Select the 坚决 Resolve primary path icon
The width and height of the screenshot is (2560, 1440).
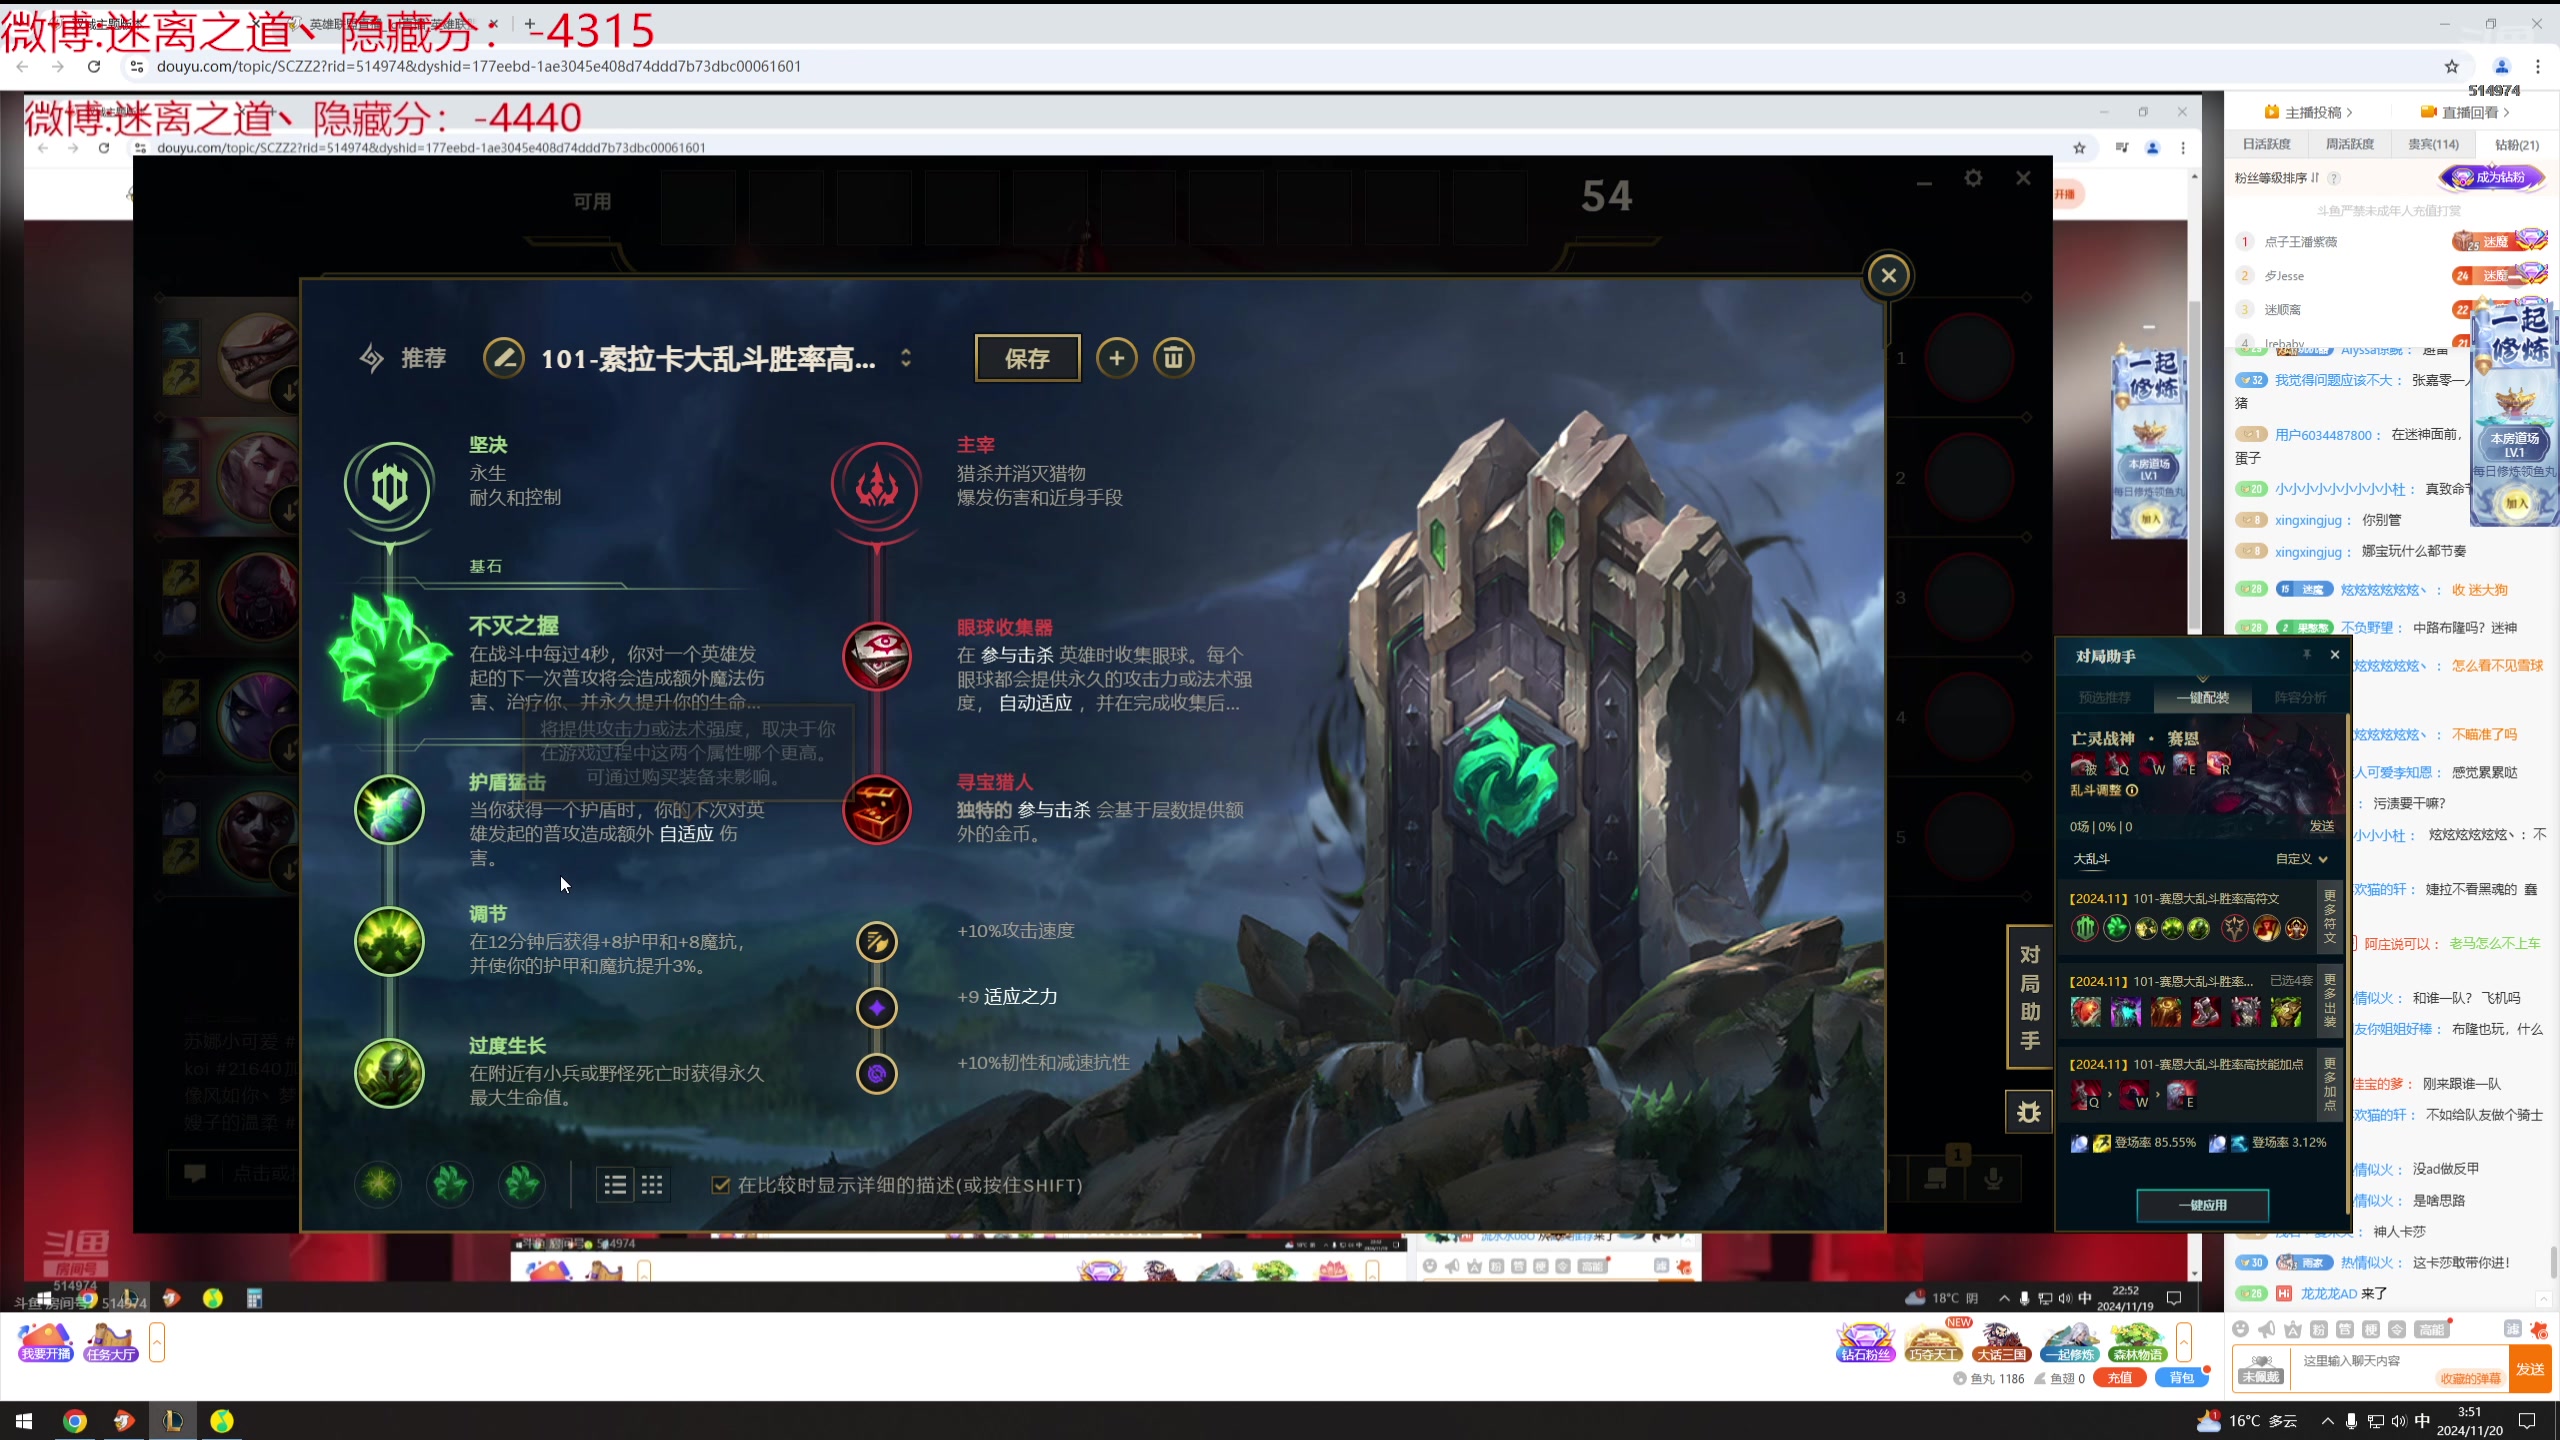390,487
